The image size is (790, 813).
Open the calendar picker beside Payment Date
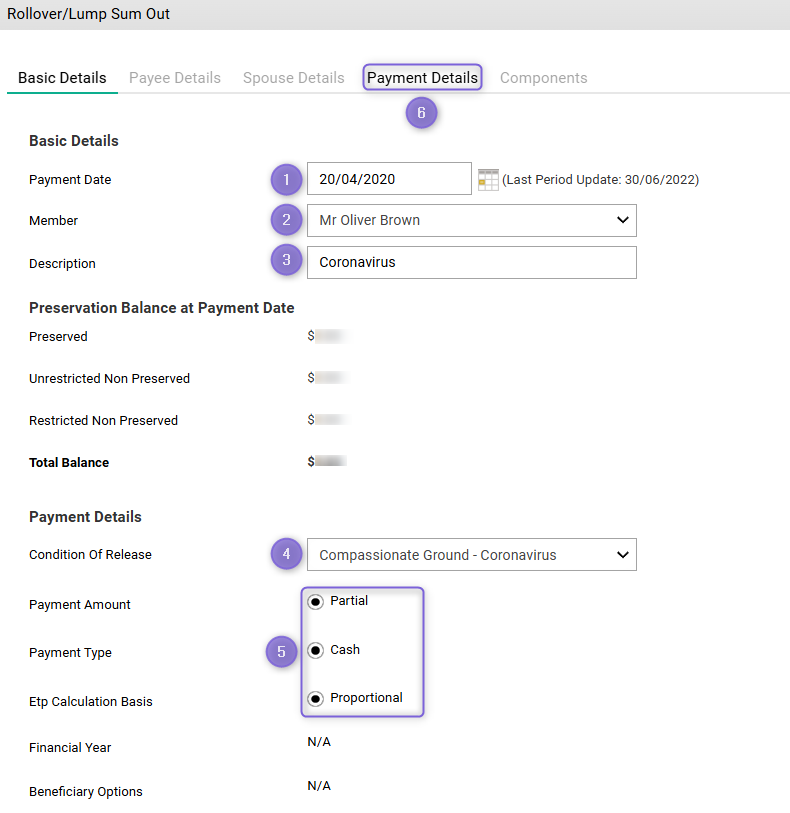[x=488, y=180]
